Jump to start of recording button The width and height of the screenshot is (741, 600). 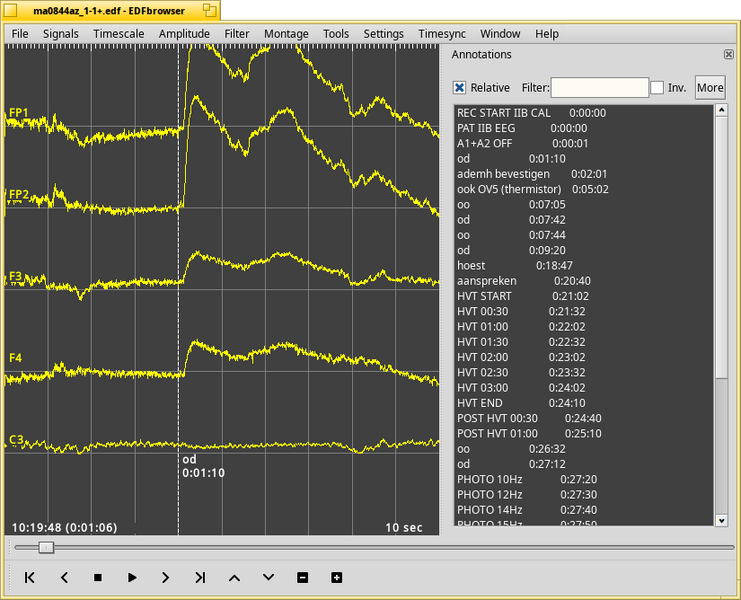point(29,577)
